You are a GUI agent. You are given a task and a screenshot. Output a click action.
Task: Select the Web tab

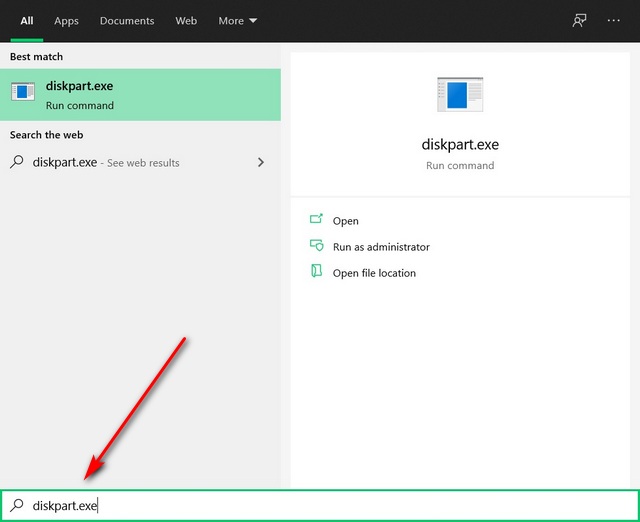[x=186, y=20]
